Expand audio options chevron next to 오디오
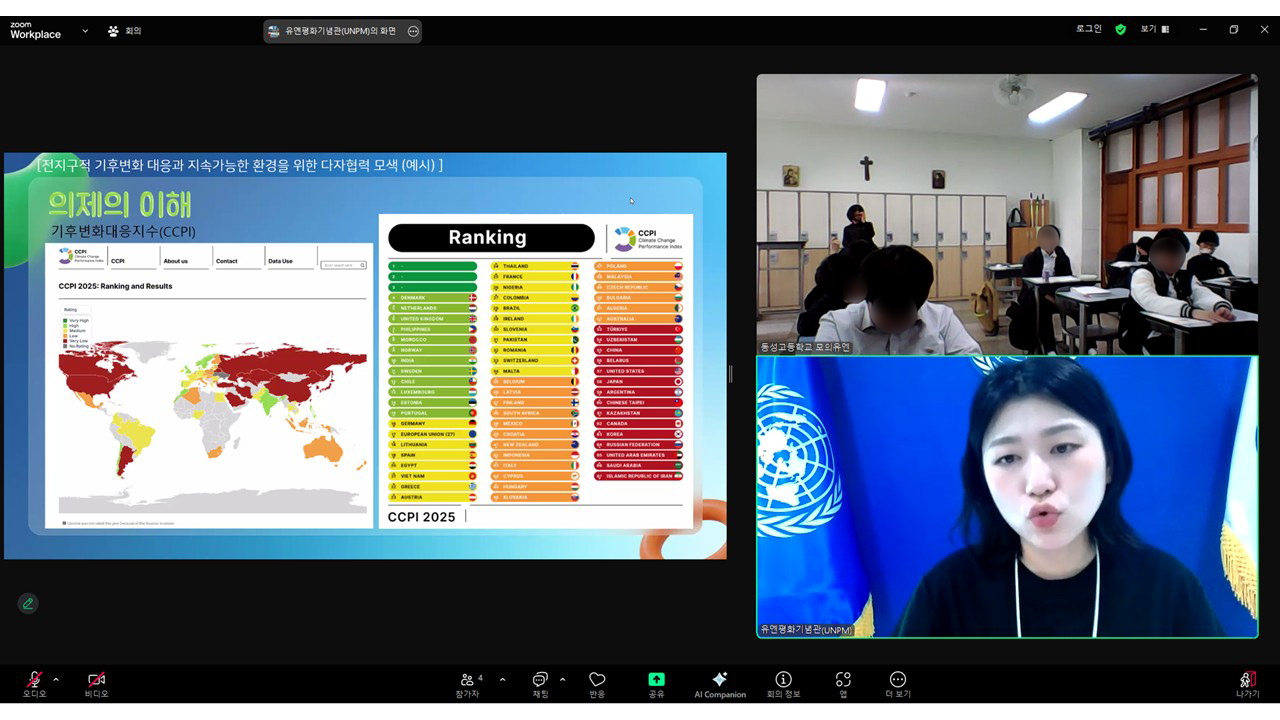The image size is (1280, 720). coord(56,680)
